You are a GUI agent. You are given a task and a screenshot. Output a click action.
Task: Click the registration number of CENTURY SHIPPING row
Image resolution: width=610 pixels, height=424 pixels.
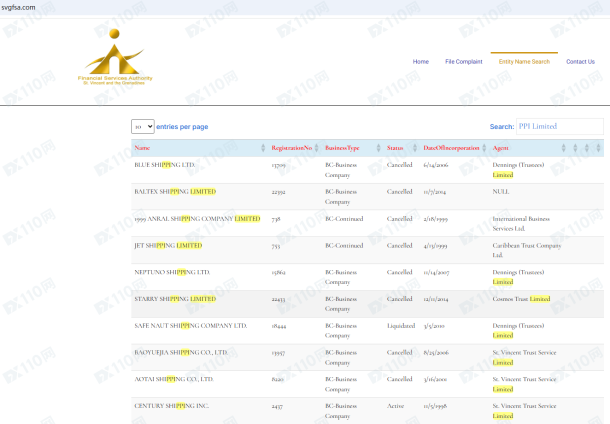[277, 406]
